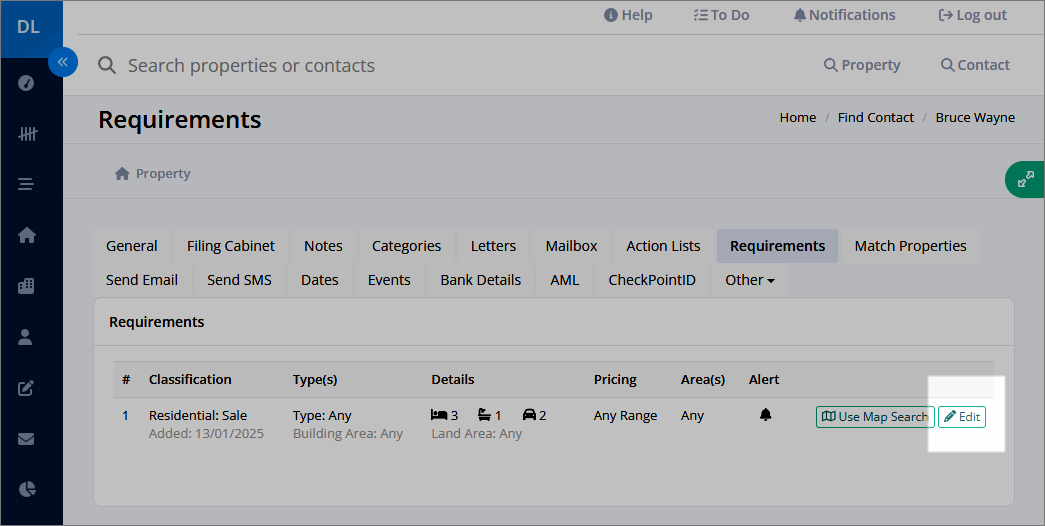Click the pencil edit icon in sidebar
The width and height of the screenshot is (1045, 526).
tap(26, 388)
